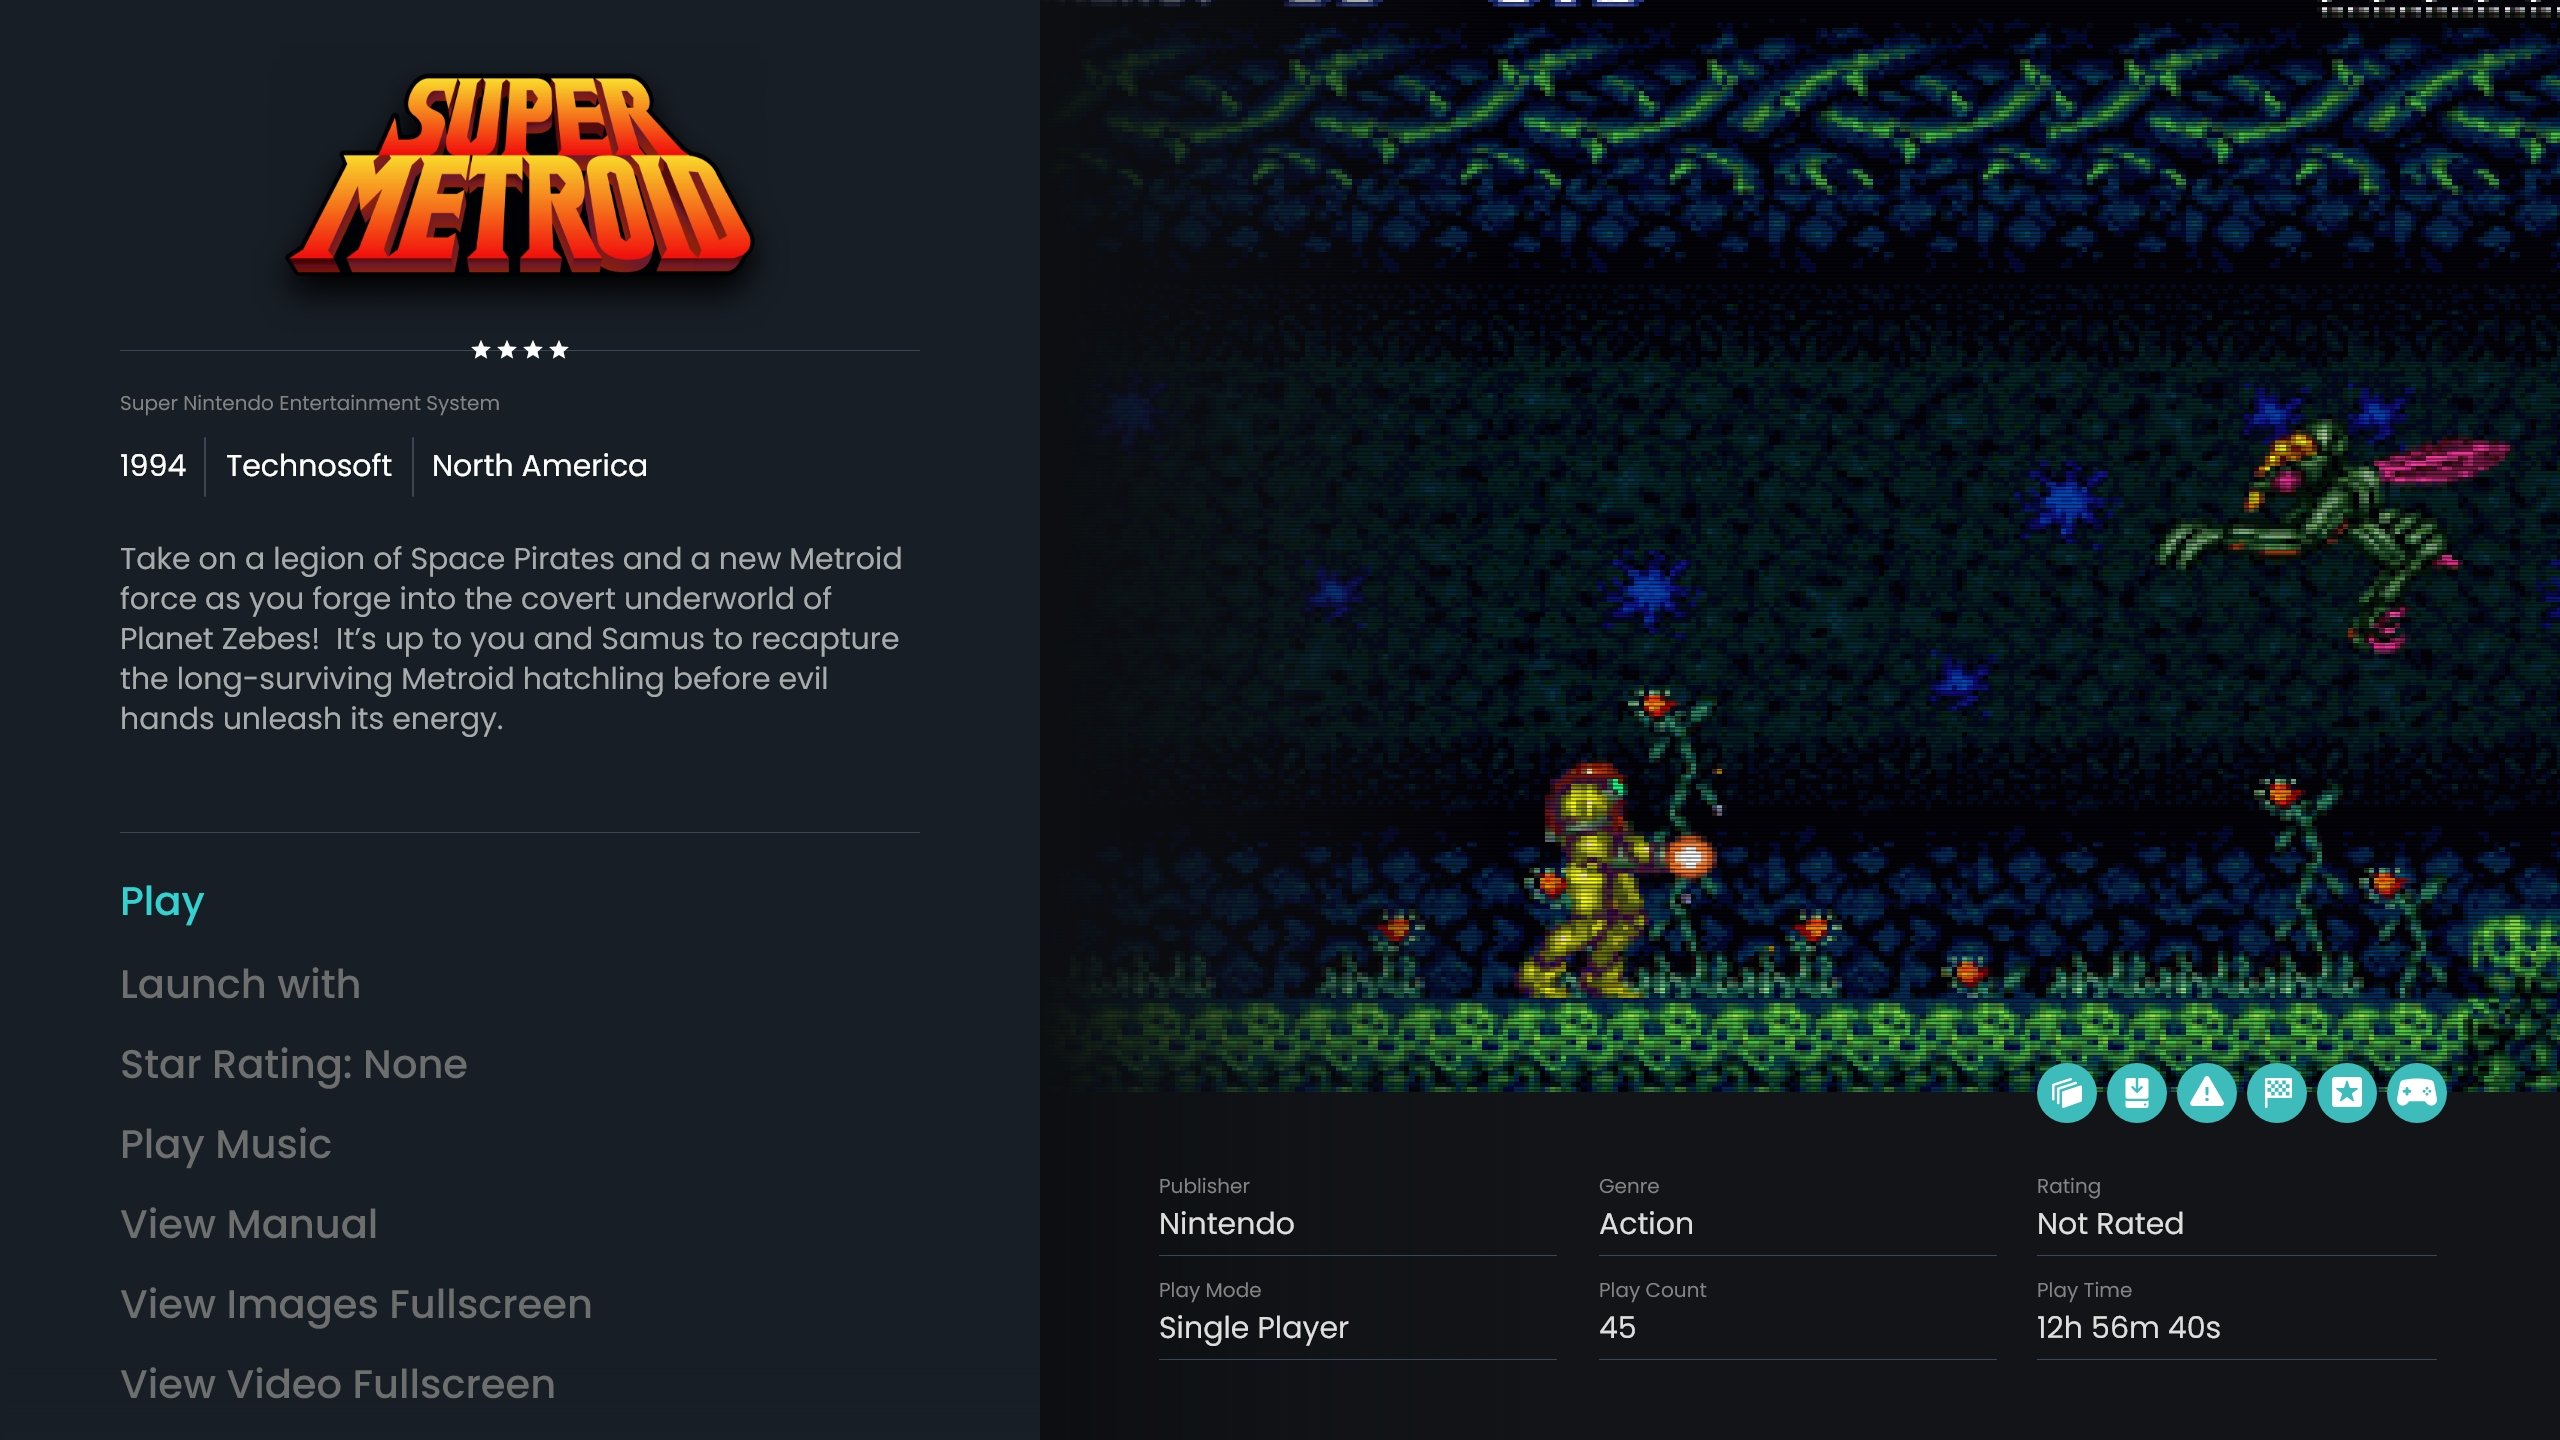This screenshot has width=2560, height=1440.
Task: Open View Manual
Action: click(248, 1224)
